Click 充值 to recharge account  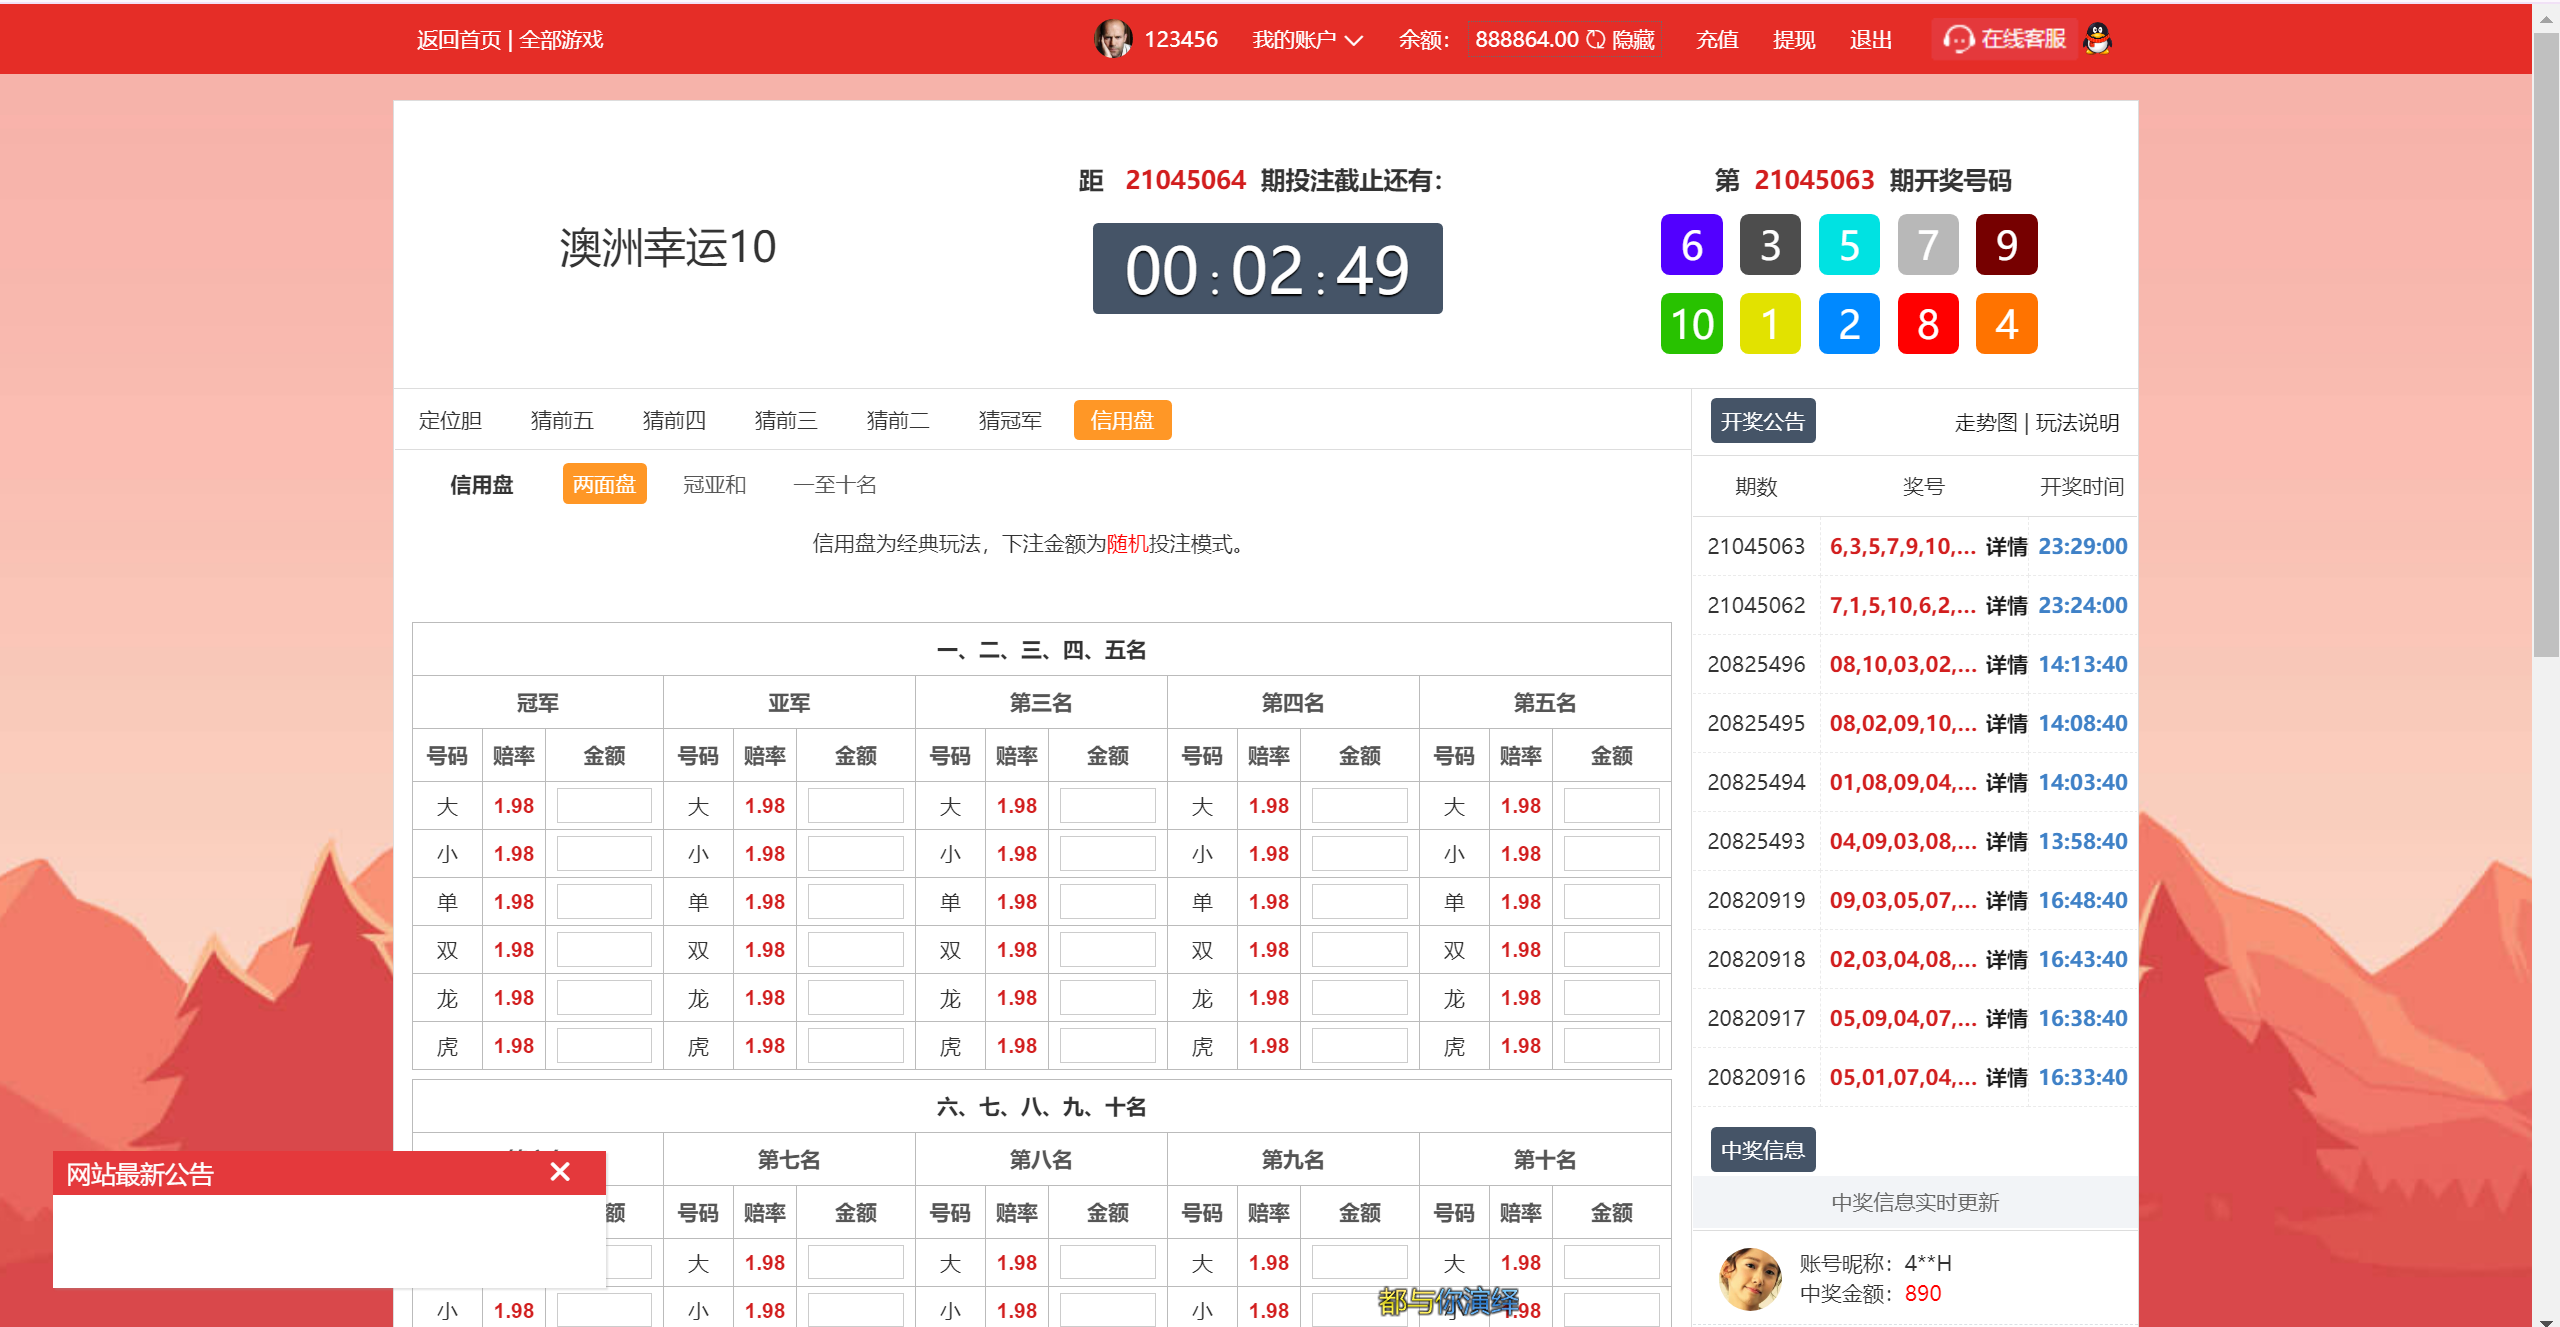pos(1716,40)
